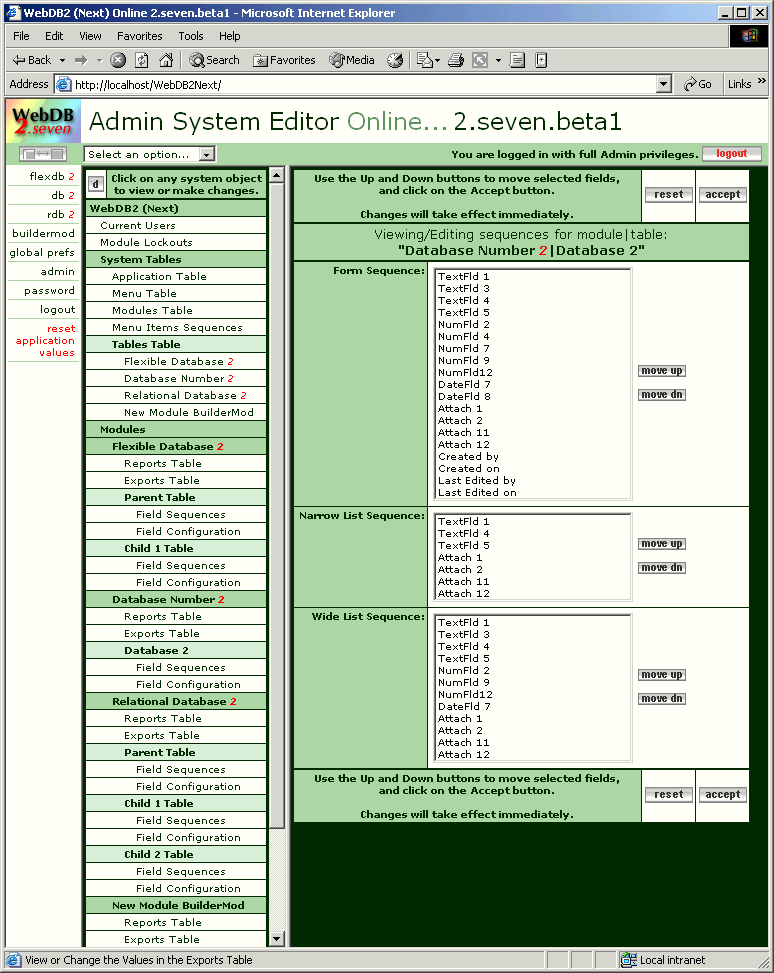Click the Discuss toolbar icon
Image resolution: width=774 pixels, height=973 pixels.
517,60
